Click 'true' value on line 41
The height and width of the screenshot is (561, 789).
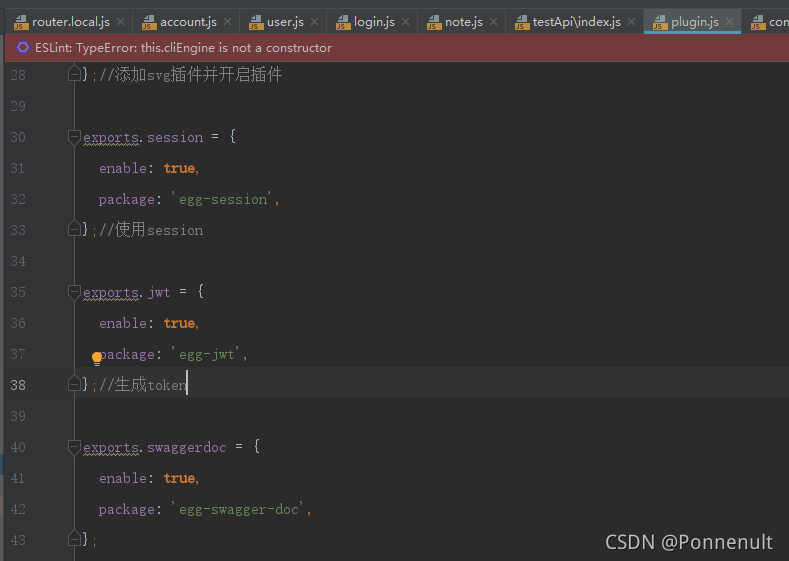coord(180,478)
